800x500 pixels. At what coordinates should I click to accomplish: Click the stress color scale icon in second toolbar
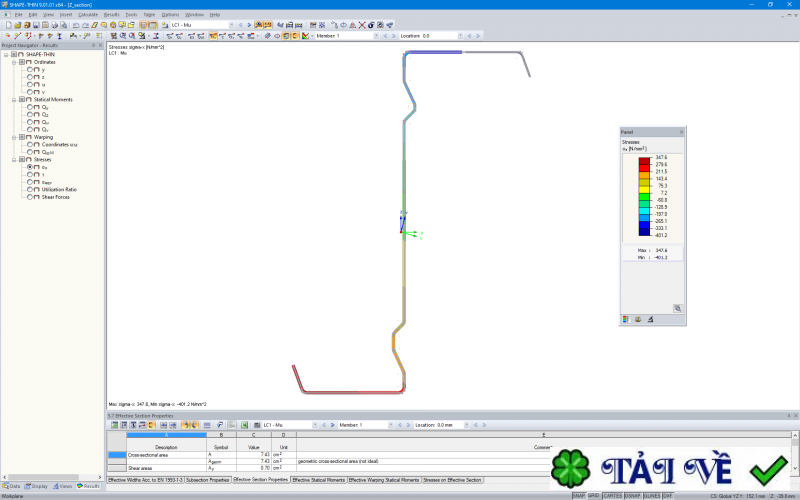(x=305, y=36)
